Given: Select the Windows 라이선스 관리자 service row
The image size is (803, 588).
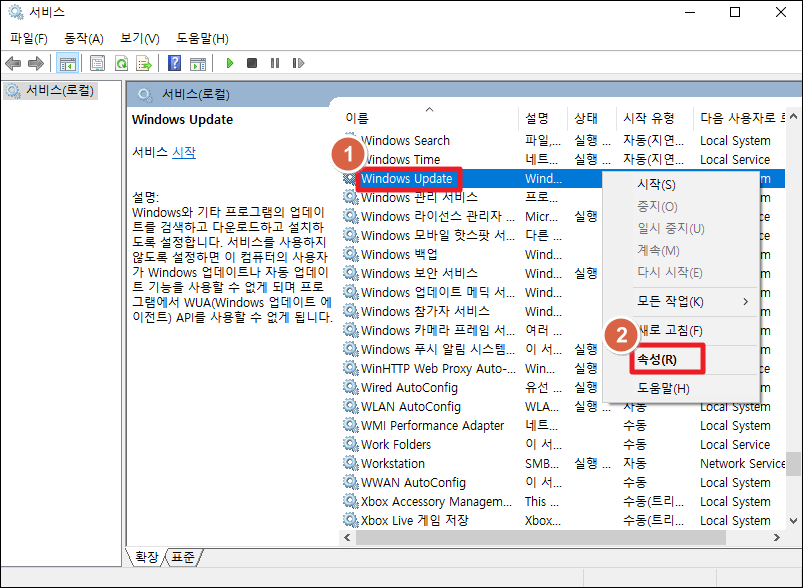Looking at the screenshot, I should (x=438, y=216).
